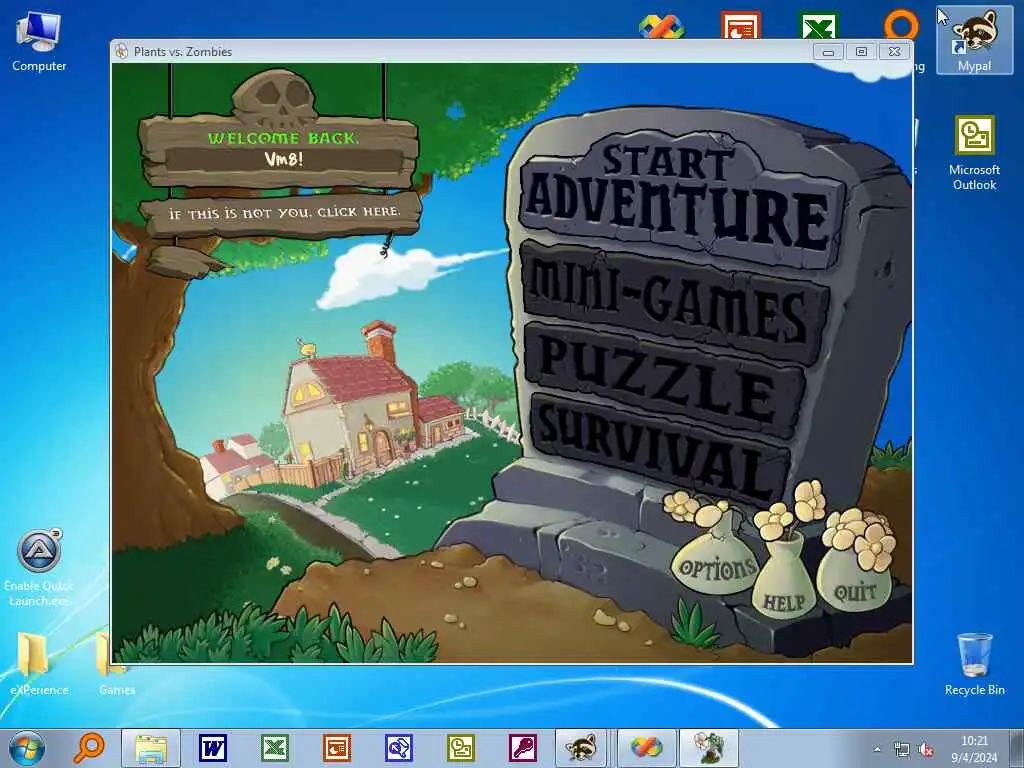Minimize the Plants vs. Zombies window

828,52
